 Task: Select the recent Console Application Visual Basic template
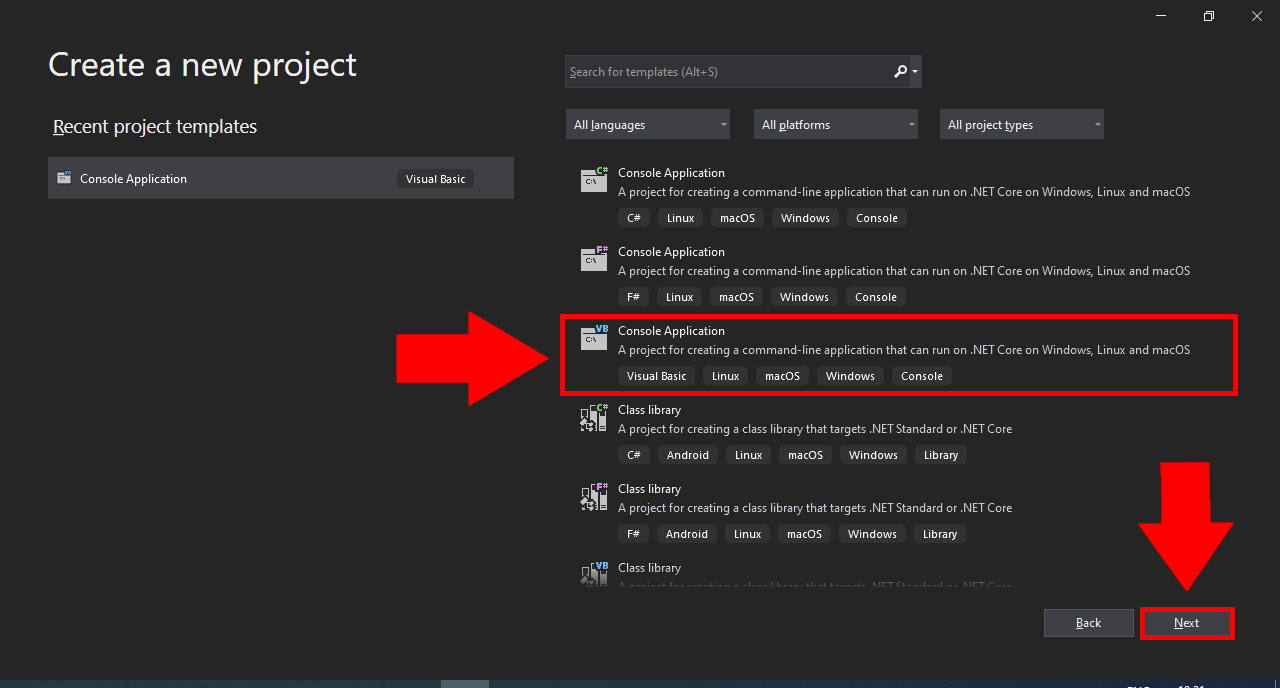(x=281, y=178)
